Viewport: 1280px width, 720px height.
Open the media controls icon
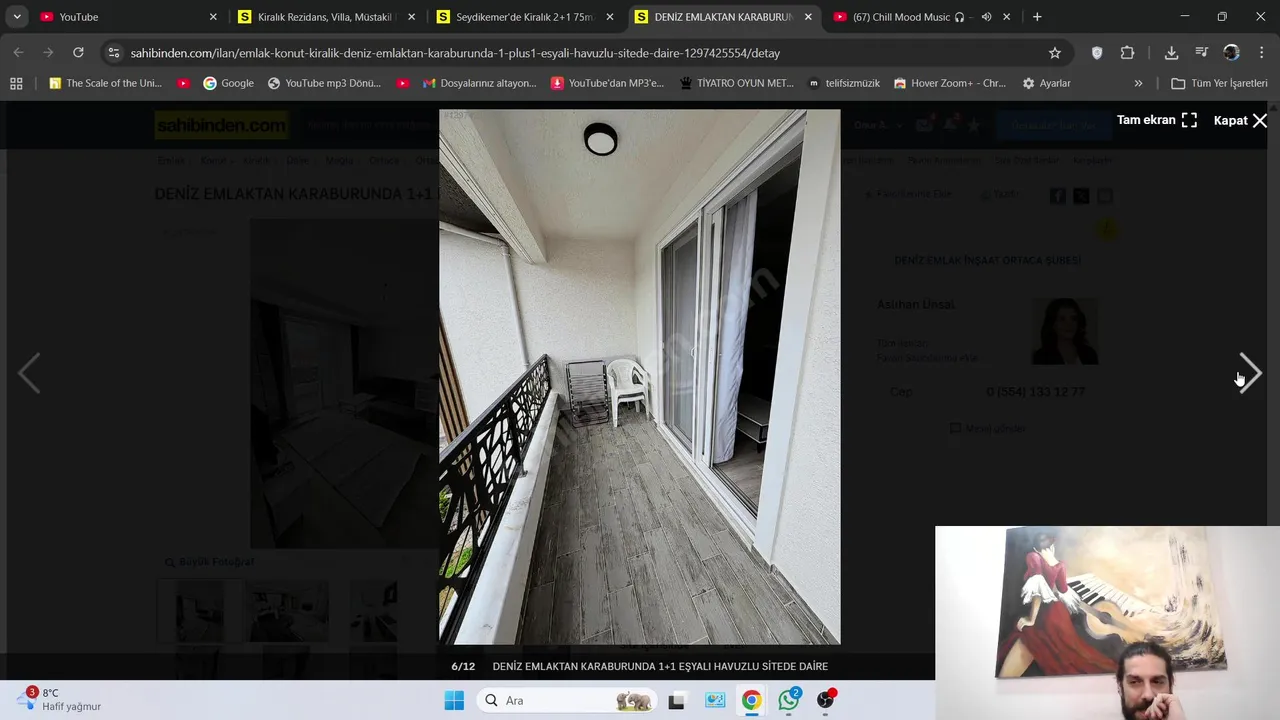(1202, 53)
